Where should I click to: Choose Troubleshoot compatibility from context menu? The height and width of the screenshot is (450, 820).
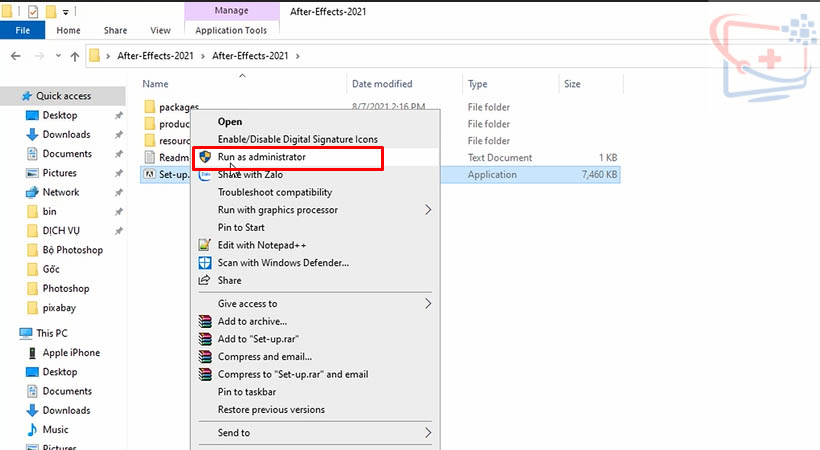[x=275, y=192]
